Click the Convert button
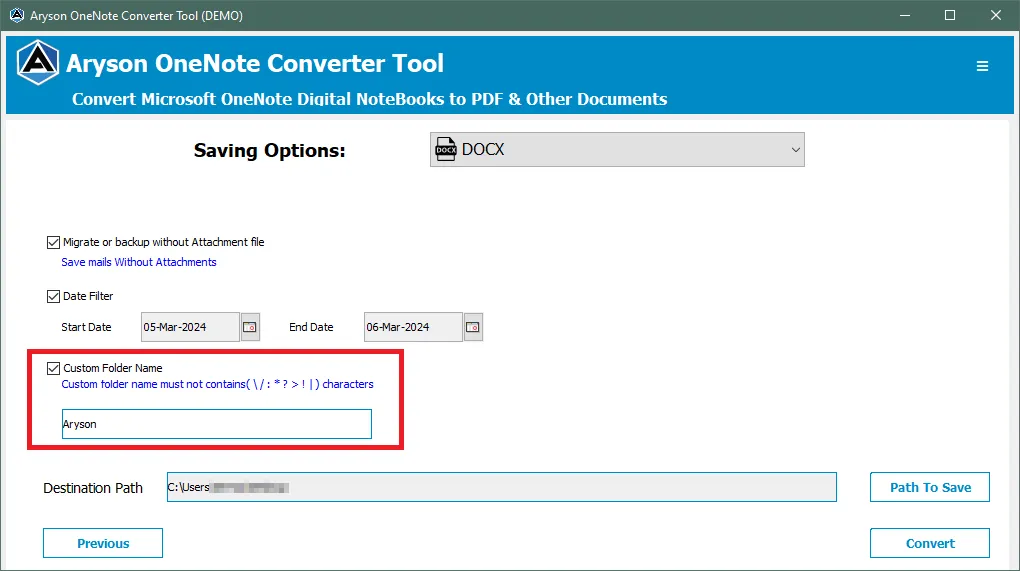The height and width of the screenshot is (571, 1020). (x=930, y=543)
